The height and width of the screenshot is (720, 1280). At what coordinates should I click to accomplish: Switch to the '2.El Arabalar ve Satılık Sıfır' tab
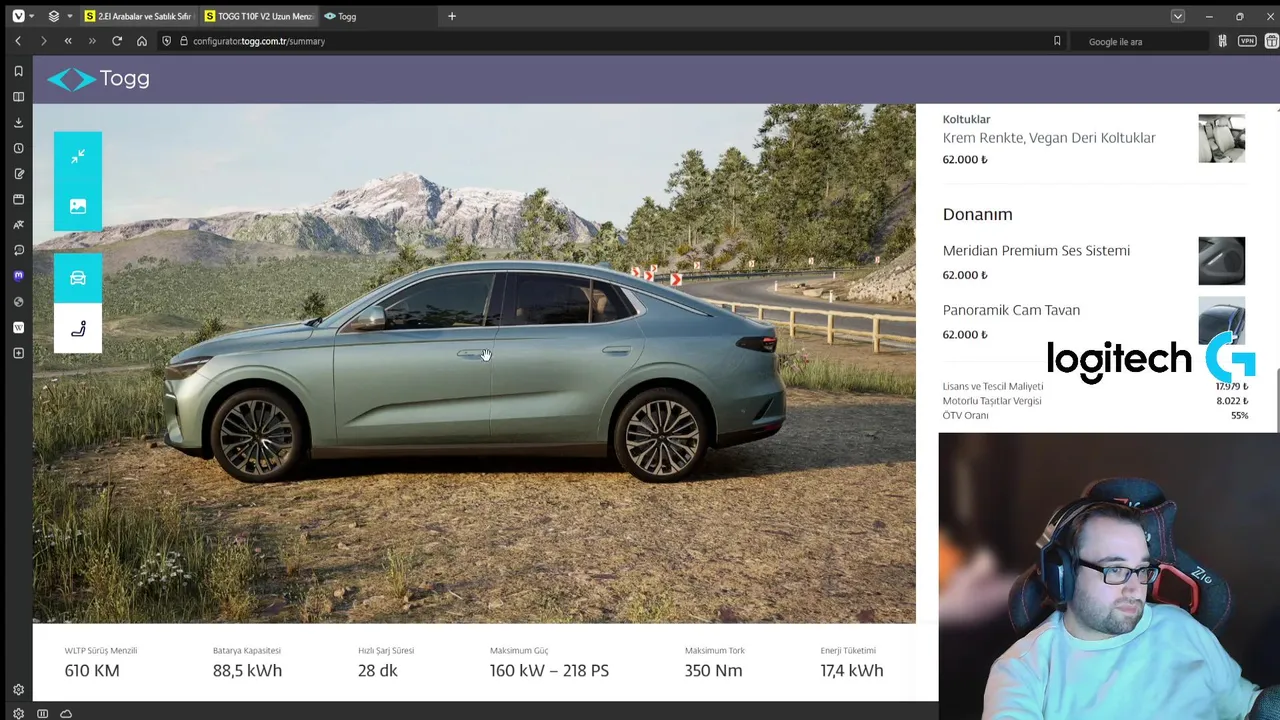tap(137, 16)
